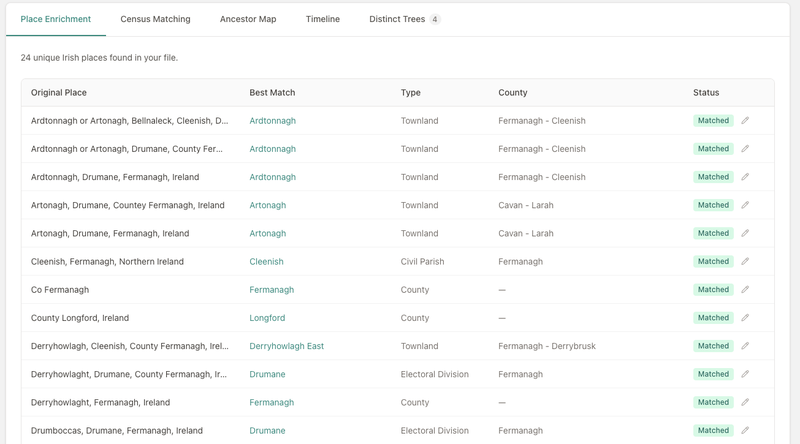Open Ardtonnagh link for Ardtonnagh or Artonagh, Drumane row
Image resolution: width=800 pixels, height=444 pixels.
point(272,149)
